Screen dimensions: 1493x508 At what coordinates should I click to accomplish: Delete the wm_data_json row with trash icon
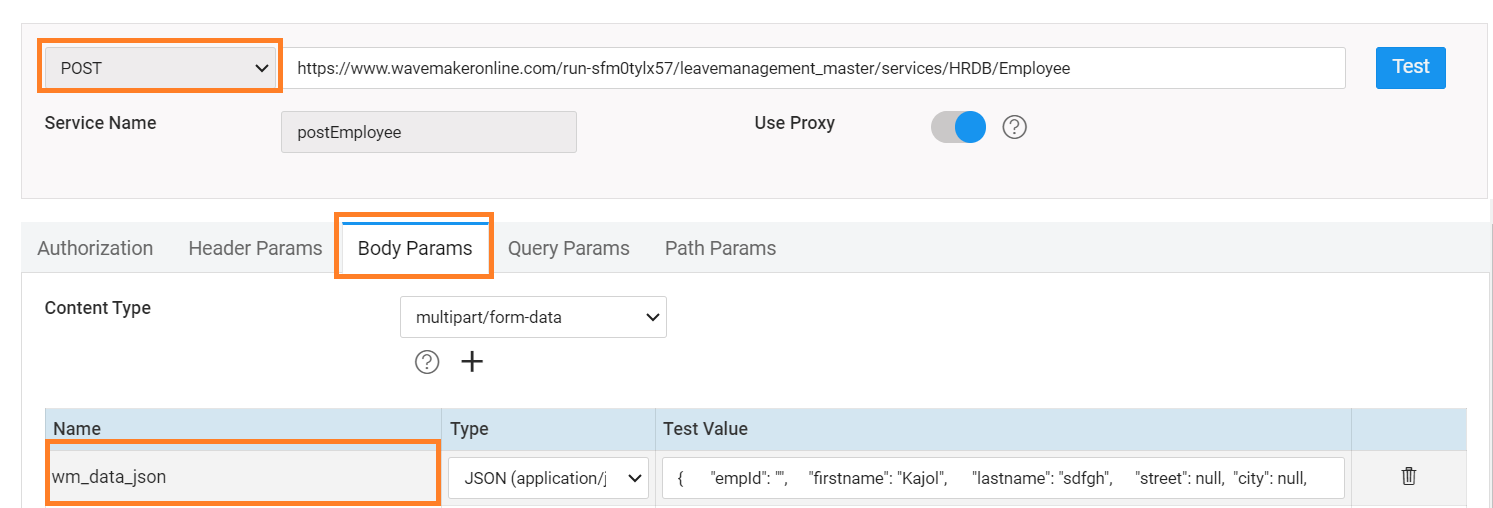click(1408, 476)
